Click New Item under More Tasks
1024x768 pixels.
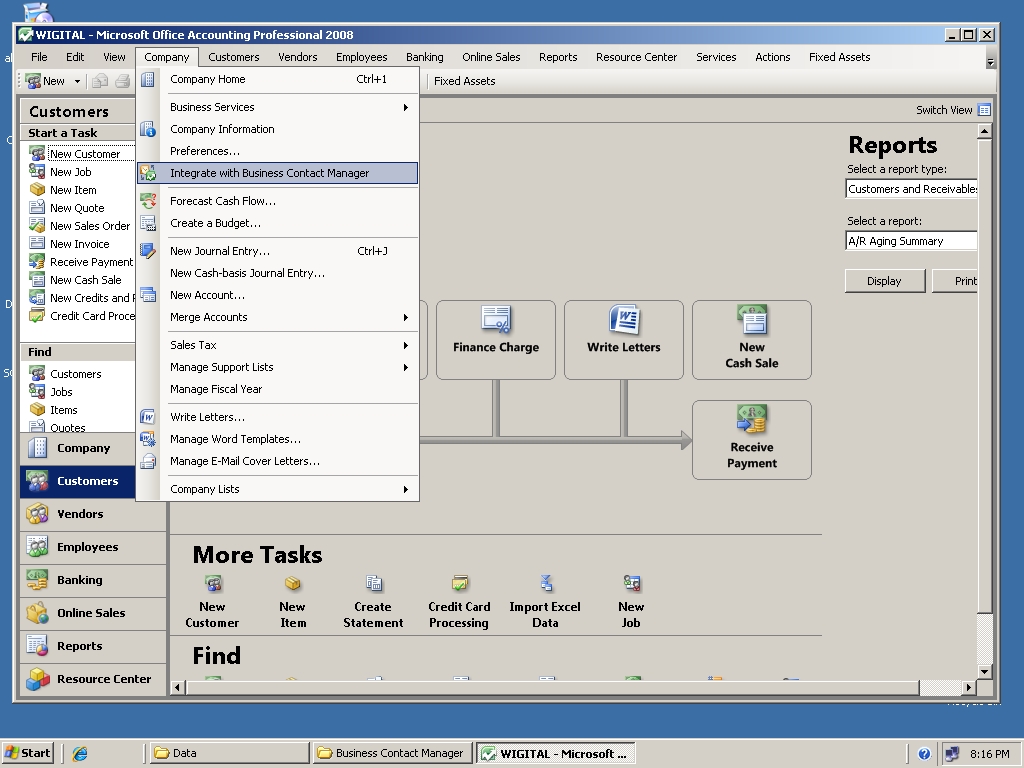(x=293, y=601)
